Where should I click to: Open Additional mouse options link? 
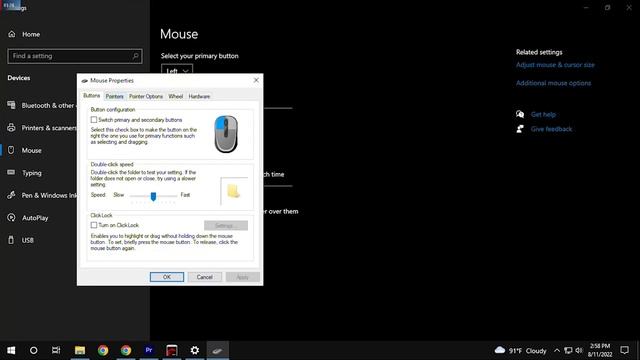(553, 83)
